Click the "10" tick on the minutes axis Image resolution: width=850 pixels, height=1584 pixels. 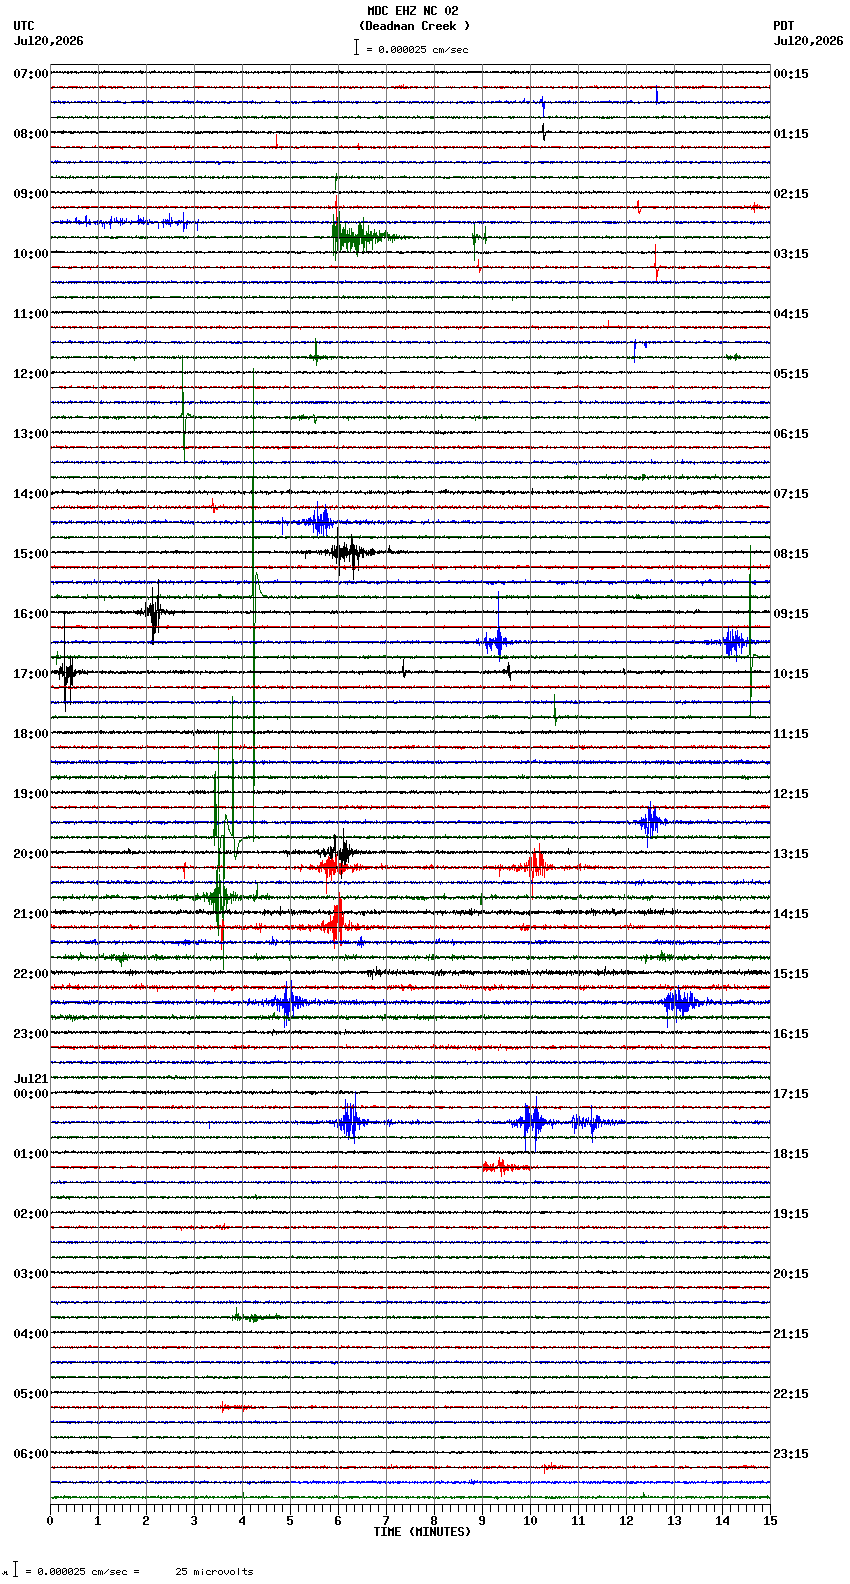point(530,1521)
